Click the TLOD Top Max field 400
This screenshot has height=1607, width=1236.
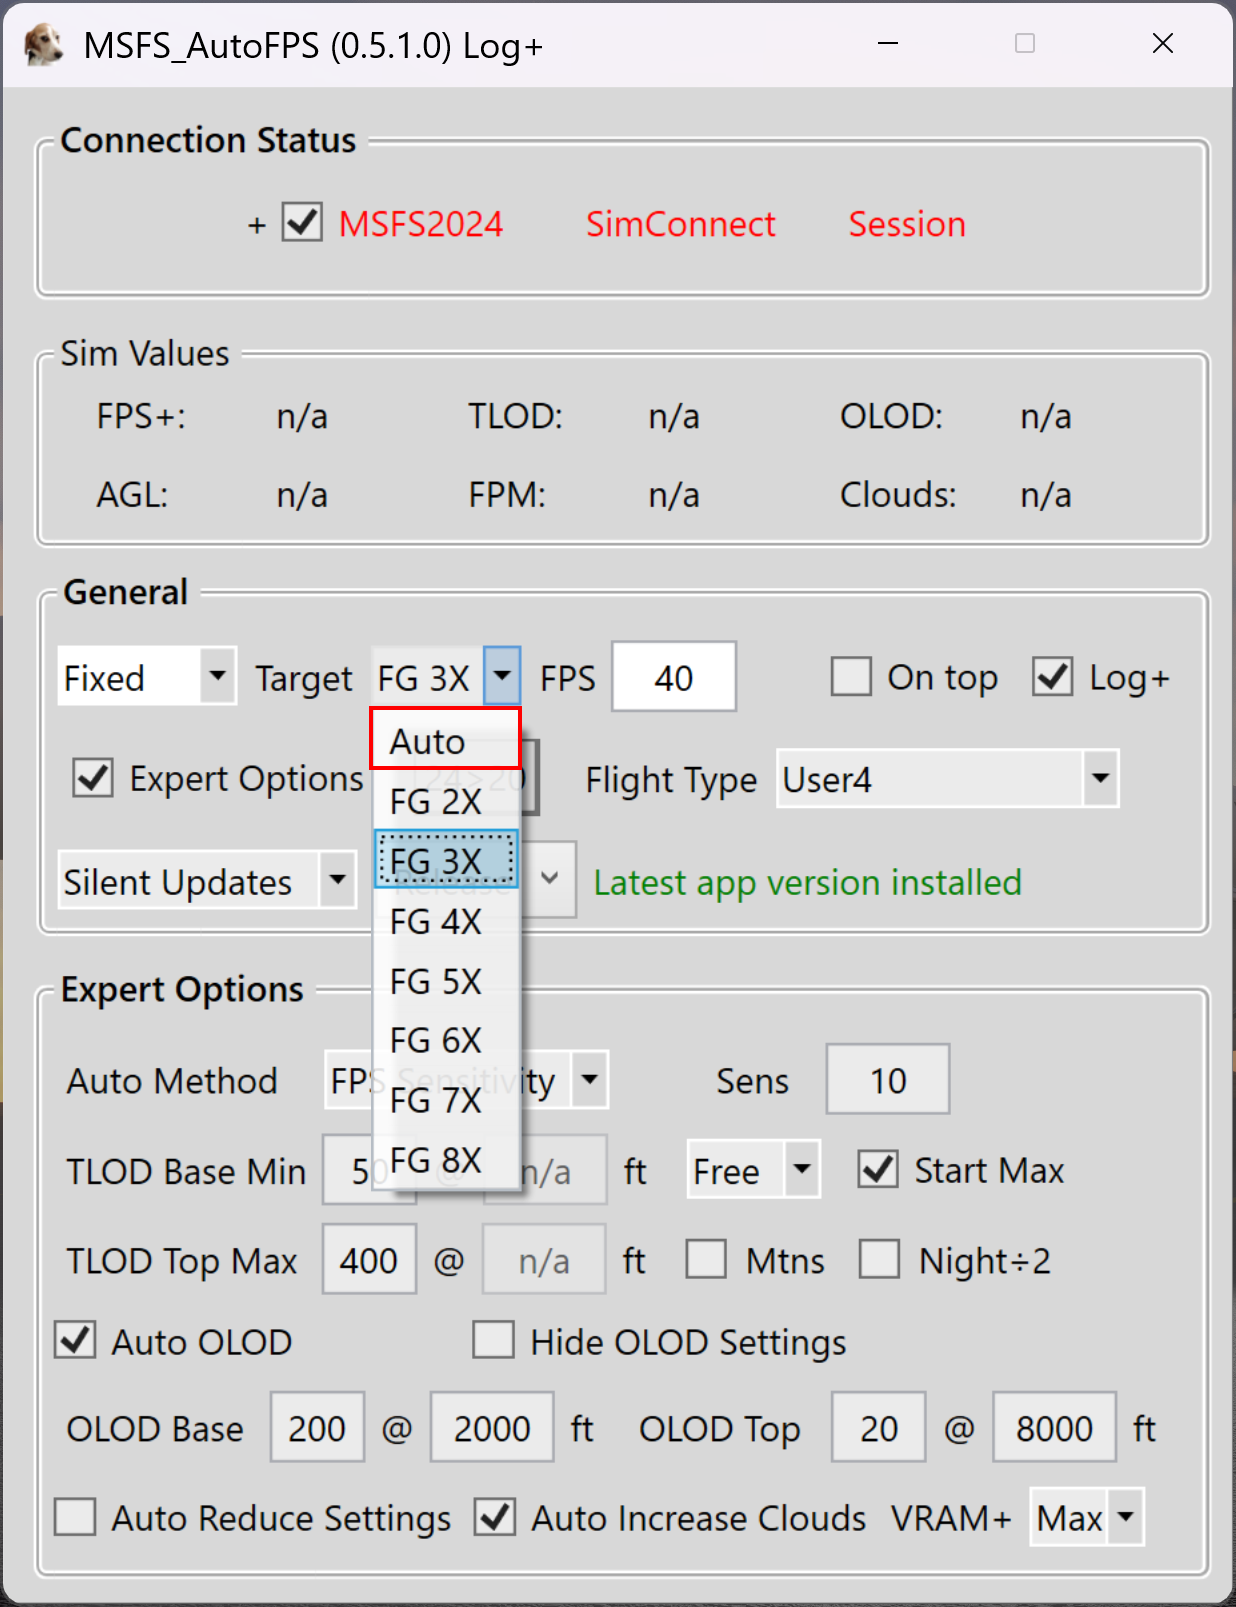[x=369, y=1259]
